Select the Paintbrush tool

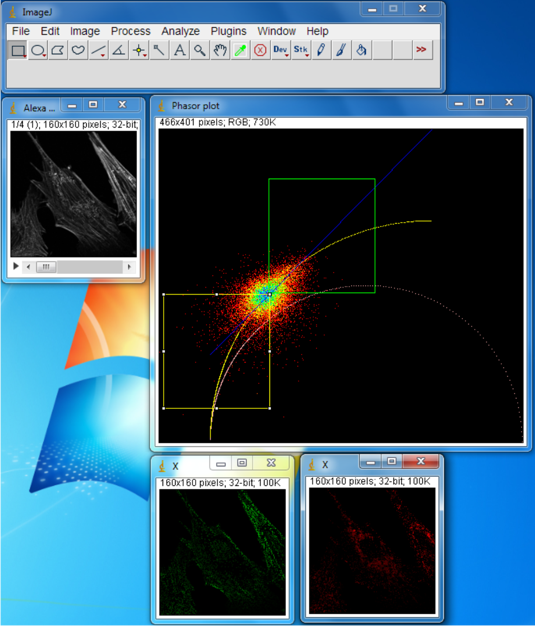tap(341, 50)
